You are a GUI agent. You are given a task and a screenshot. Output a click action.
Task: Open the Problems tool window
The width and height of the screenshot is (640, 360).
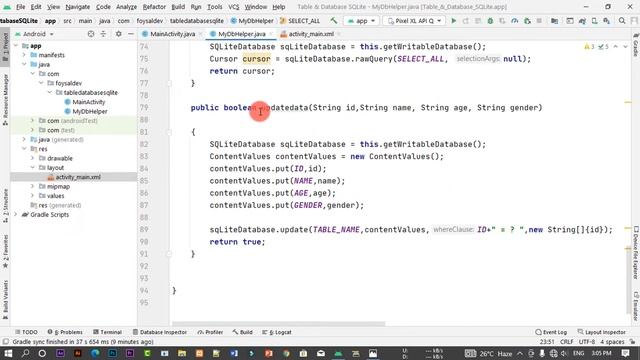pos(65,332)
